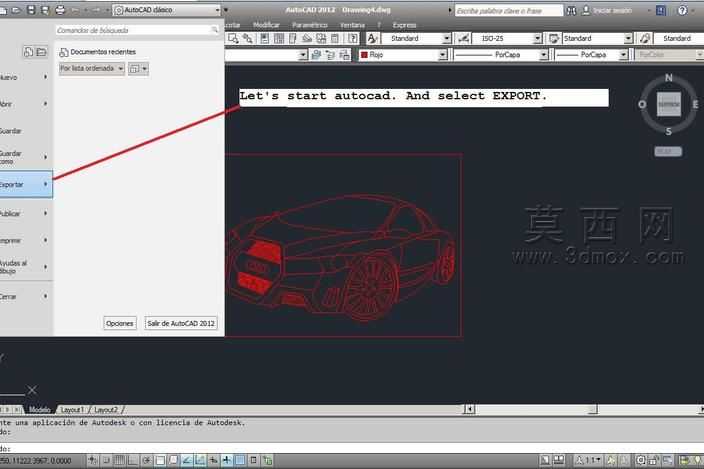Open the Imprimir menu item

[x=26, y=241]
